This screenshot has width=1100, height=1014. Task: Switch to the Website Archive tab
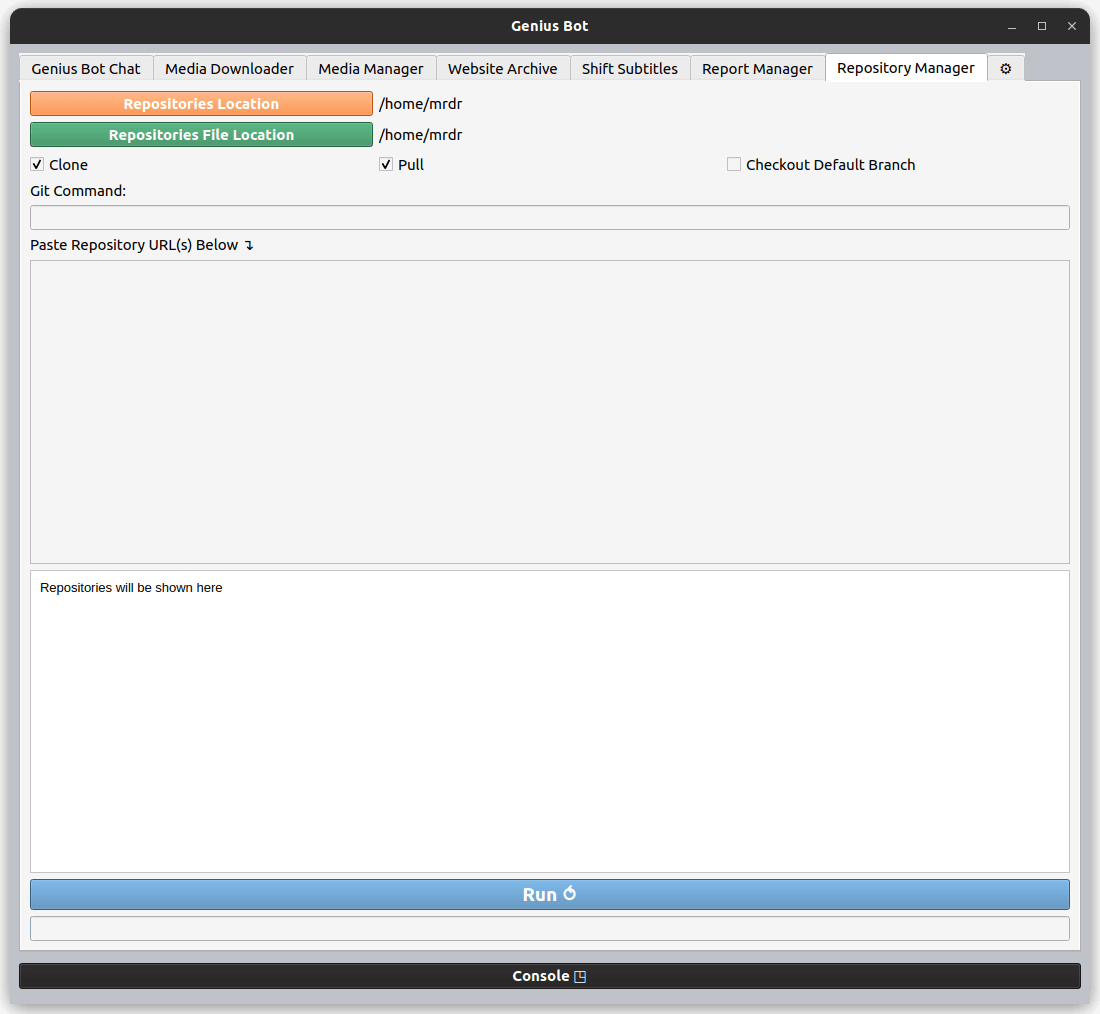[502, 68]
